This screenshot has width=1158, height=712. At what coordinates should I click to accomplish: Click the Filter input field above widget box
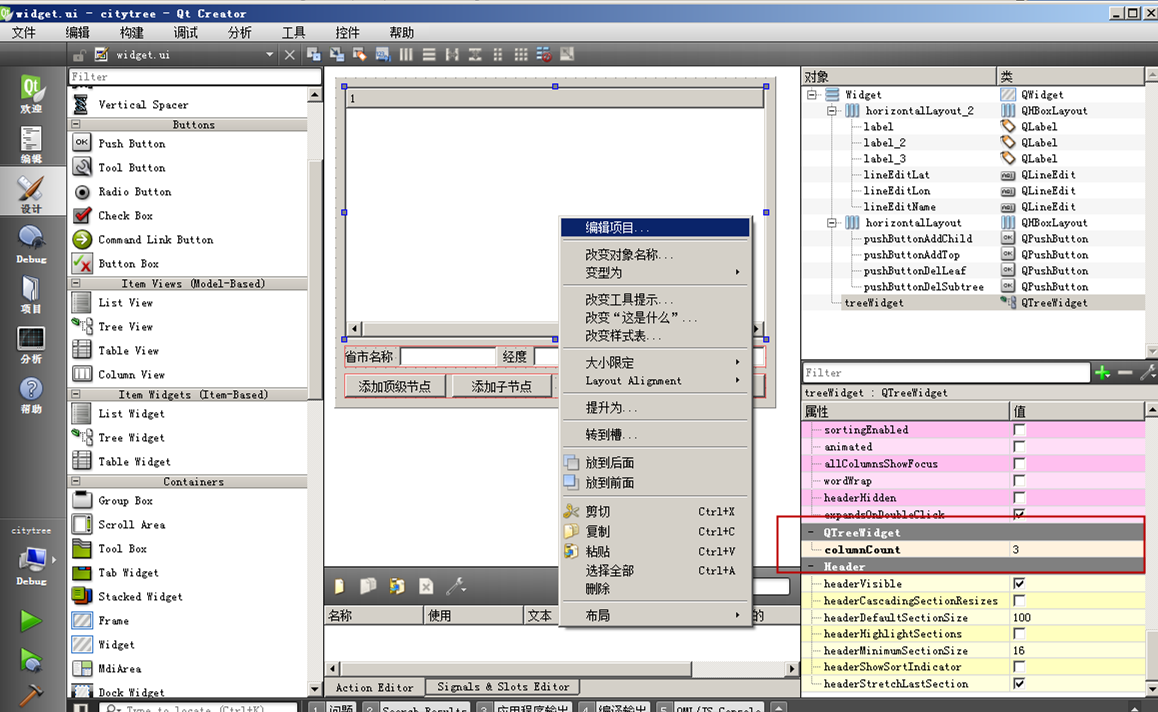(193, 77)
